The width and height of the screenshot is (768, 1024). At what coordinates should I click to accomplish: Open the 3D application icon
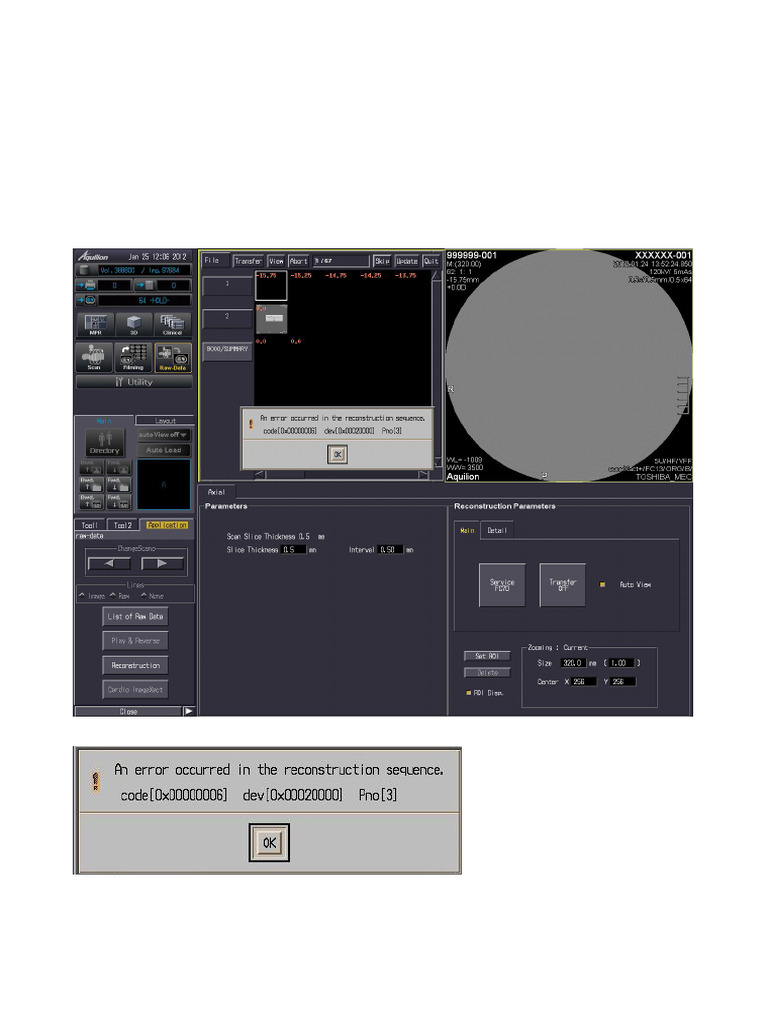[x=134, y=324]
